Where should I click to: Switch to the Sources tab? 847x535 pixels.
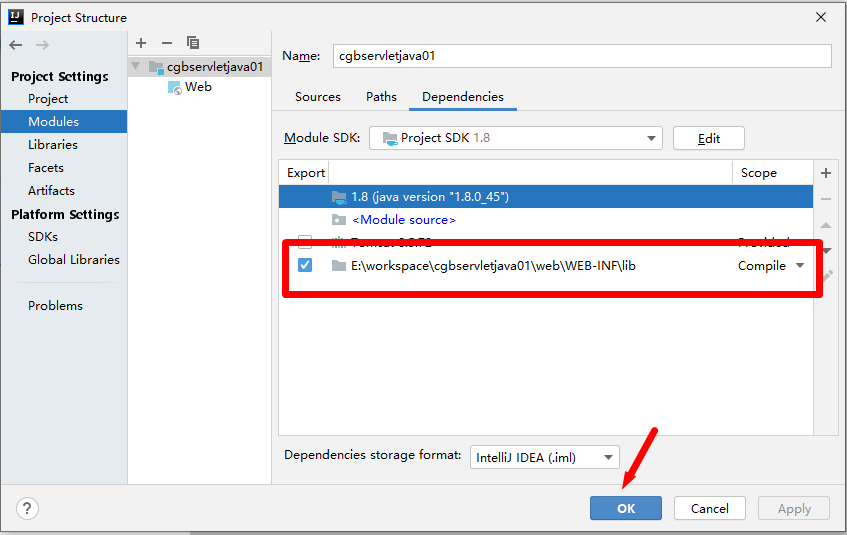pyautogui.click(x=318, y=97)
